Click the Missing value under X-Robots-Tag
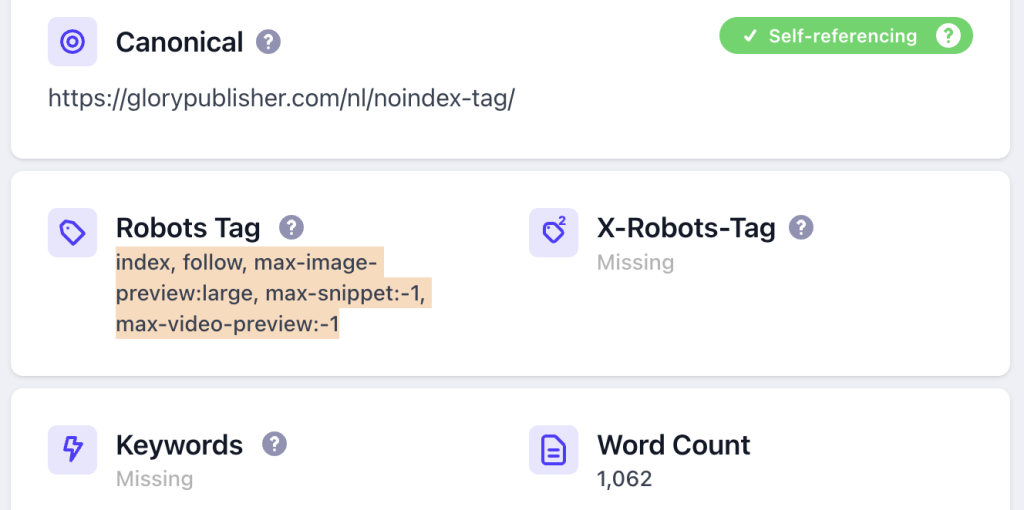This screenshot has height=510, width=1024. pyautogui.click(x=635, y=263)
